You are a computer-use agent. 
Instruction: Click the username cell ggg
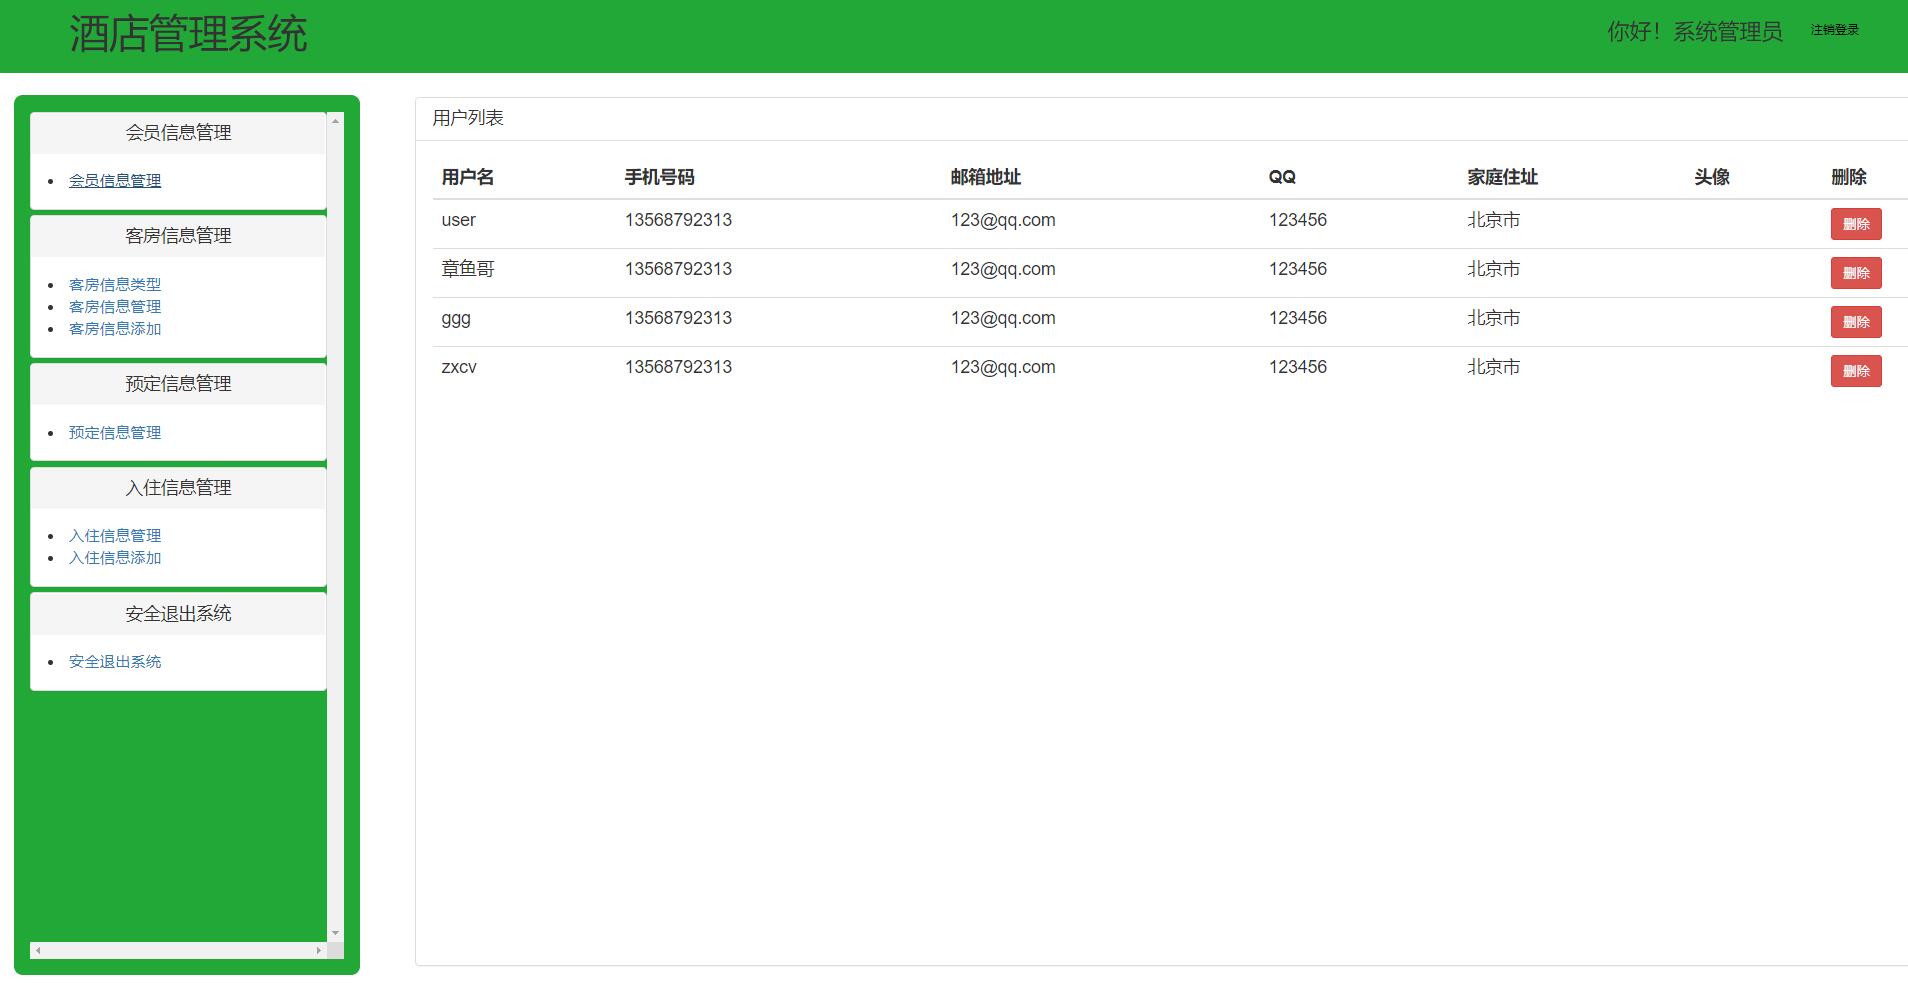point(456,319)
